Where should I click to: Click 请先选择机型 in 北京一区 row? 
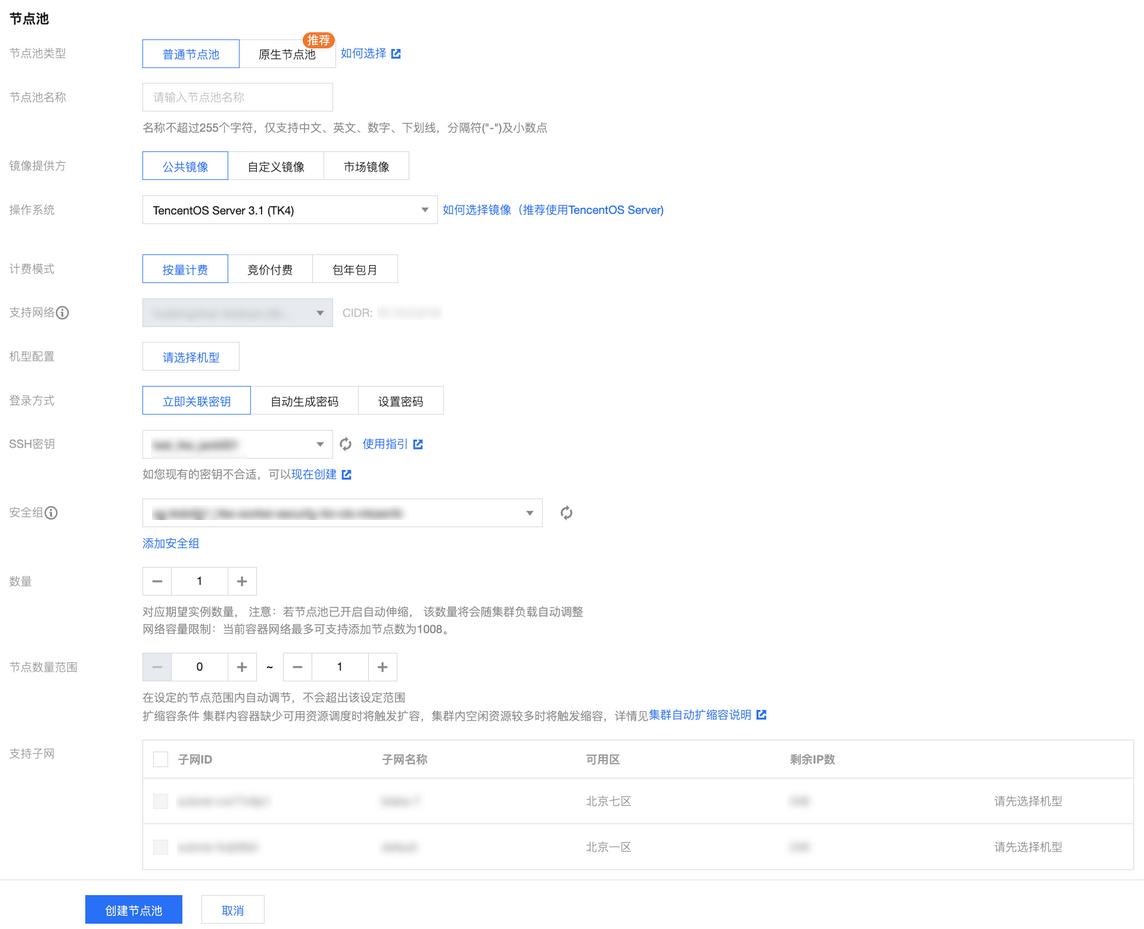(x=1028, y=847)
